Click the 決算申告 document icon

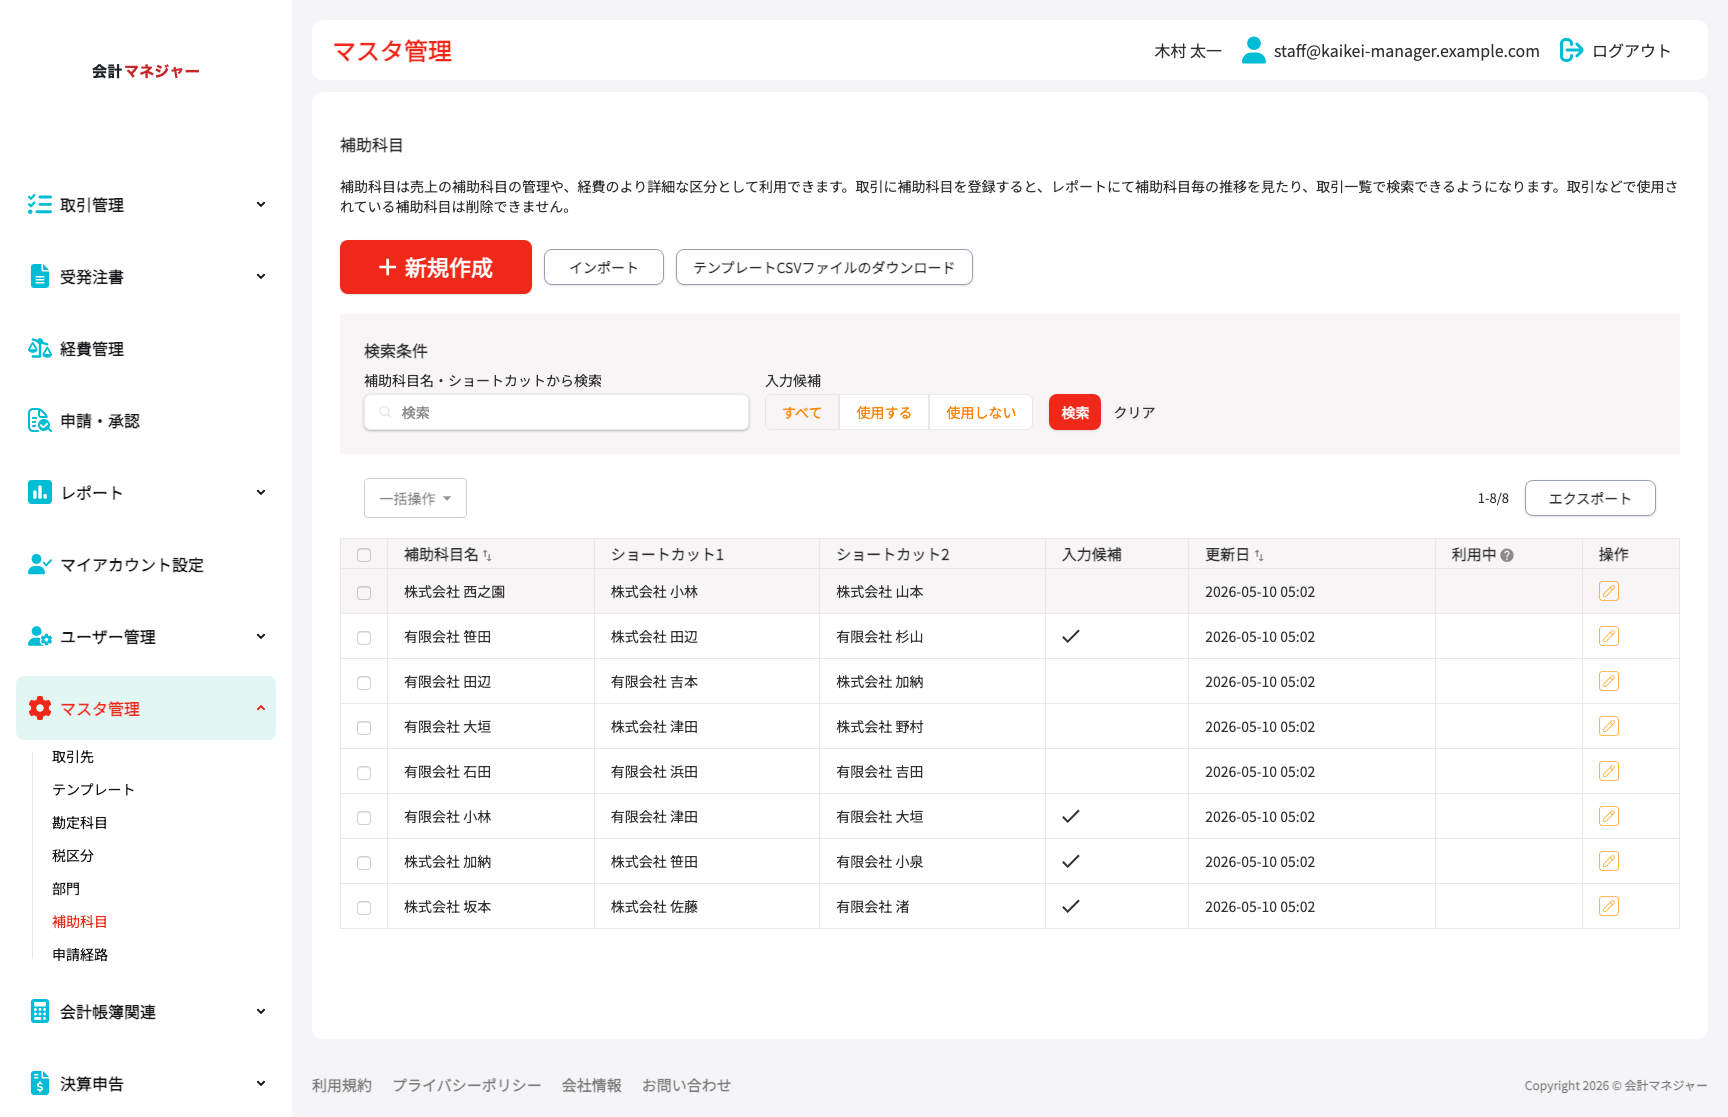tap(40, 1084)
